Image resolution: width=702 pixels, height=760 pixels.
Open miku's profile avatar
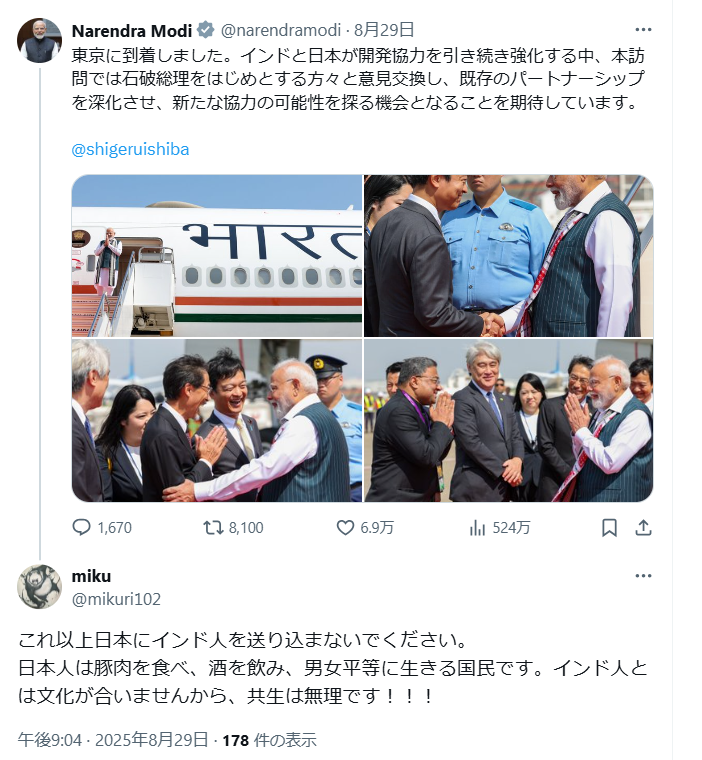[39, 586]
